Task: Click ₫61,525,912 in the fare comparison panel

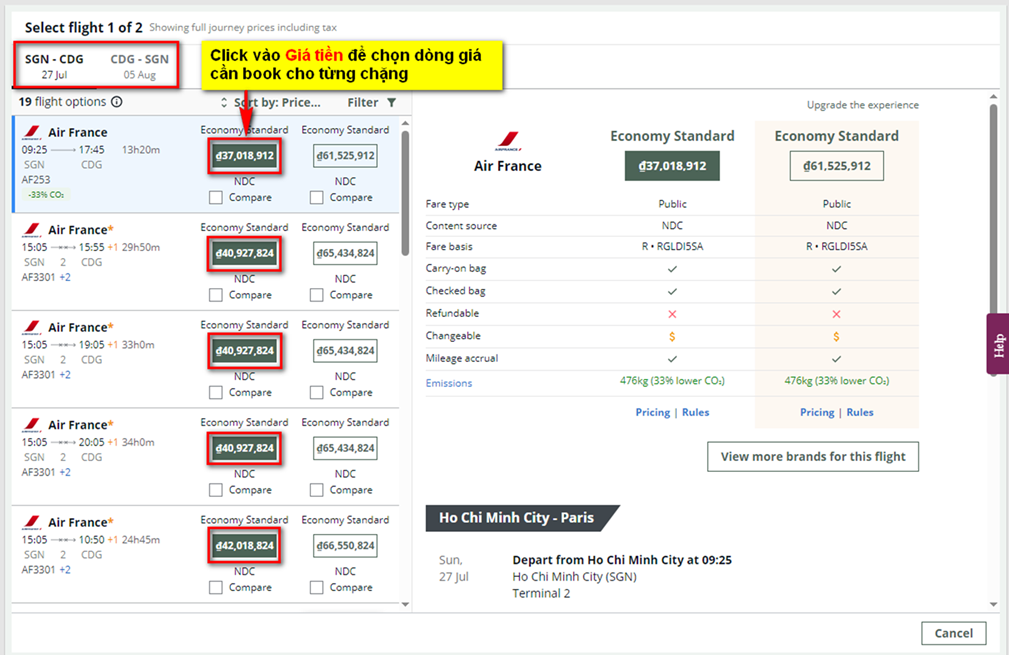Action: click(x=837, y=166)
